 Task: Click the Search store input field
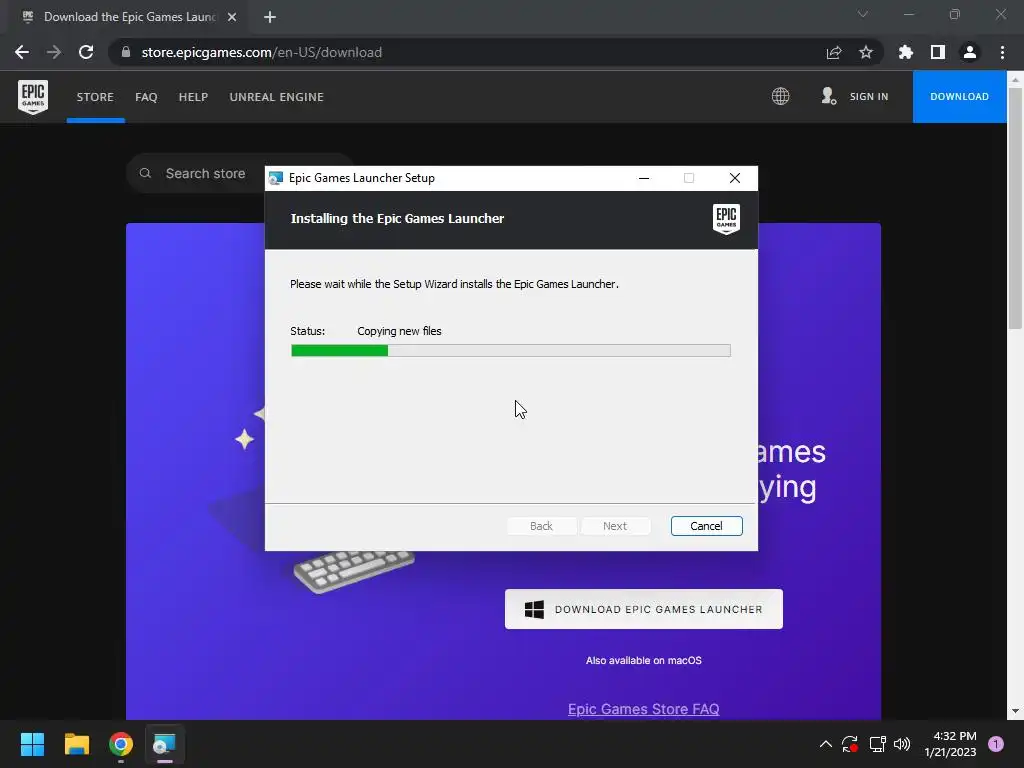240,173
